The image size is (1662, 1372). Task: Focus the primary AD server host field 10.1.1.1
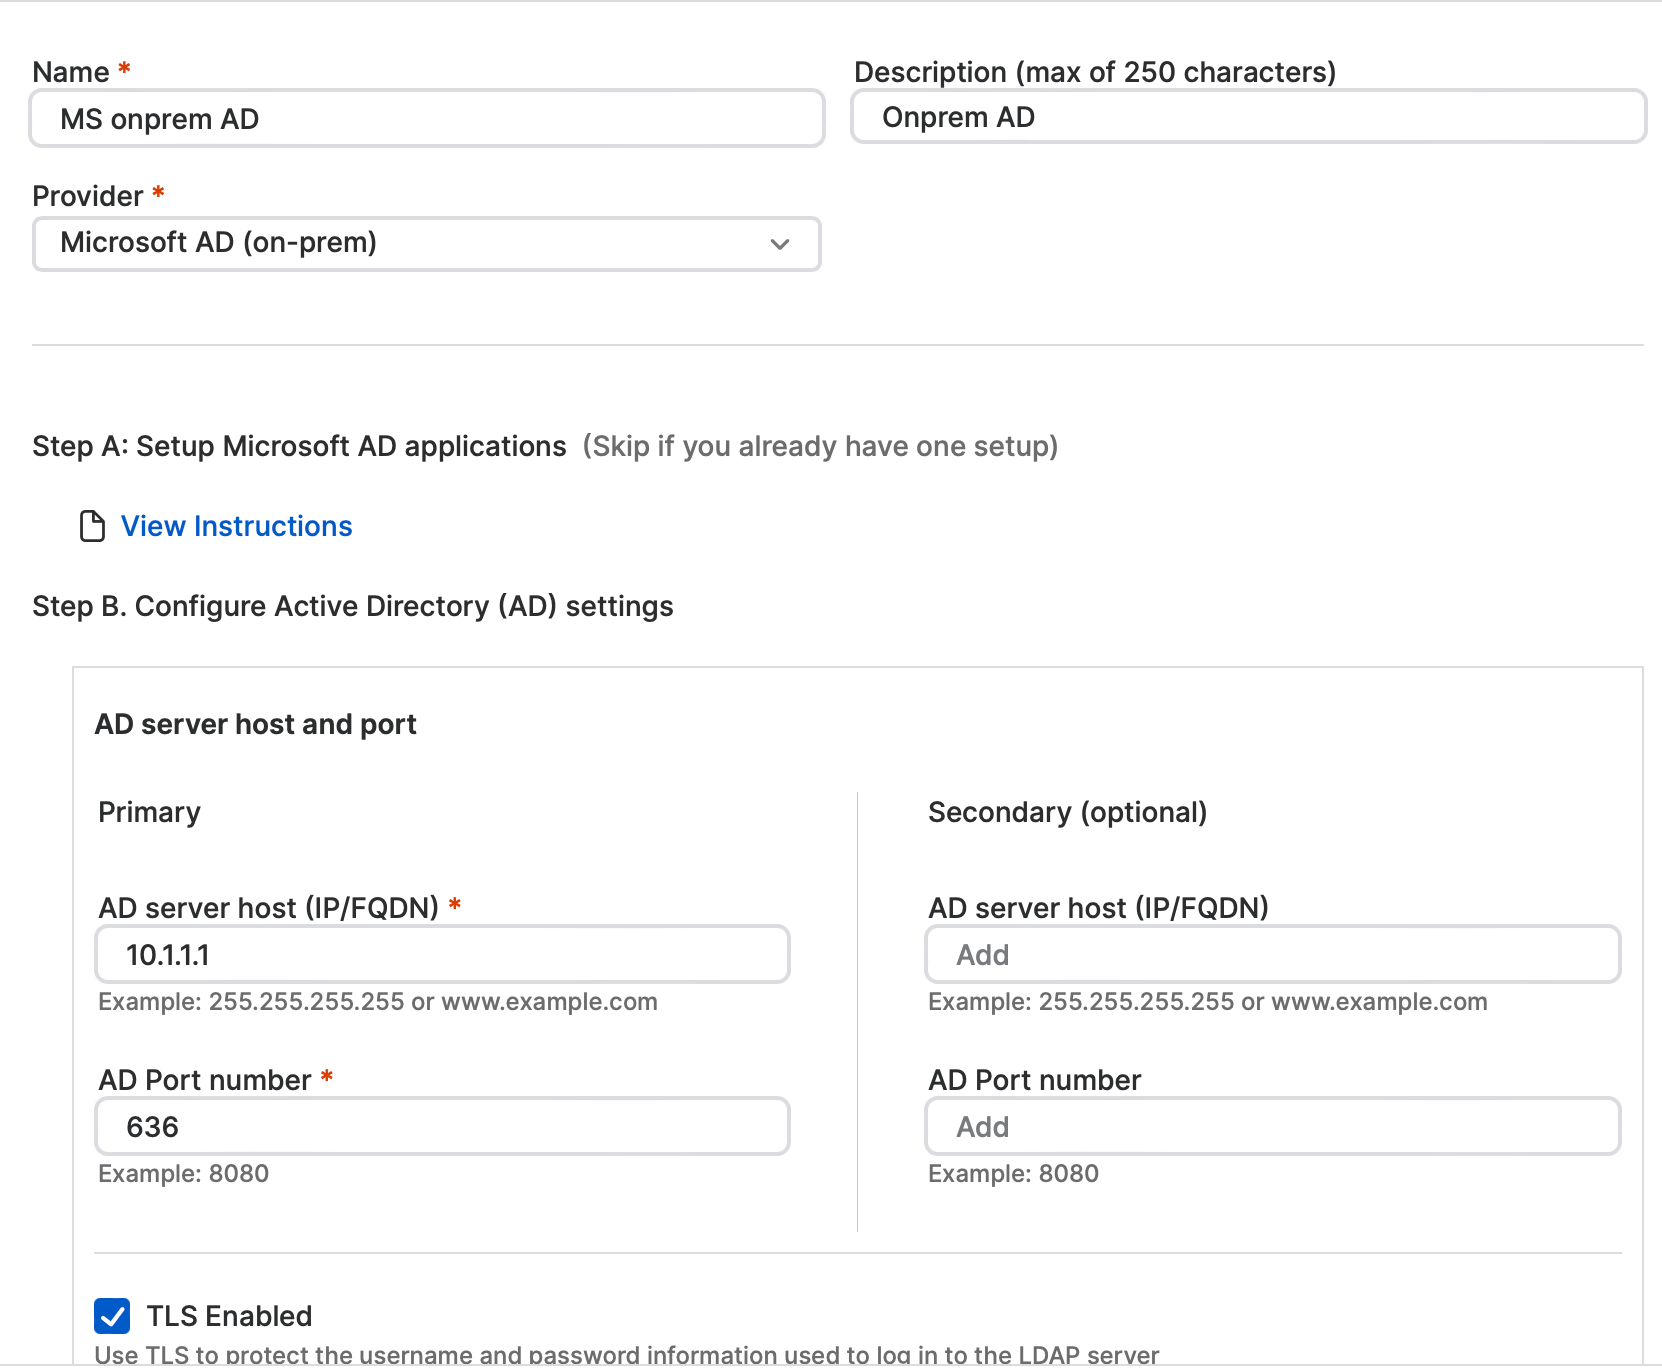[442, 954]
